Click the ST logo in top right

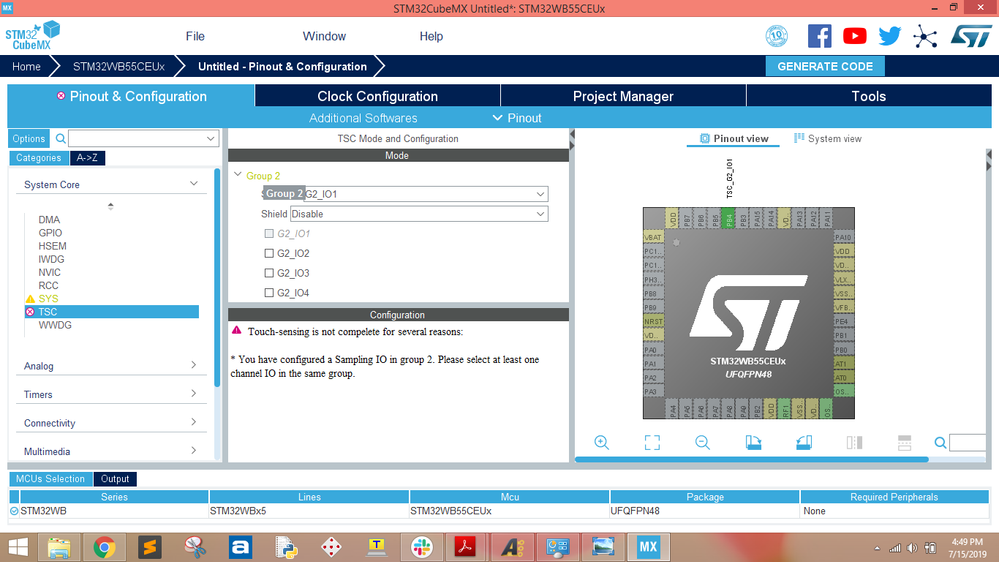tap(971, 36)
